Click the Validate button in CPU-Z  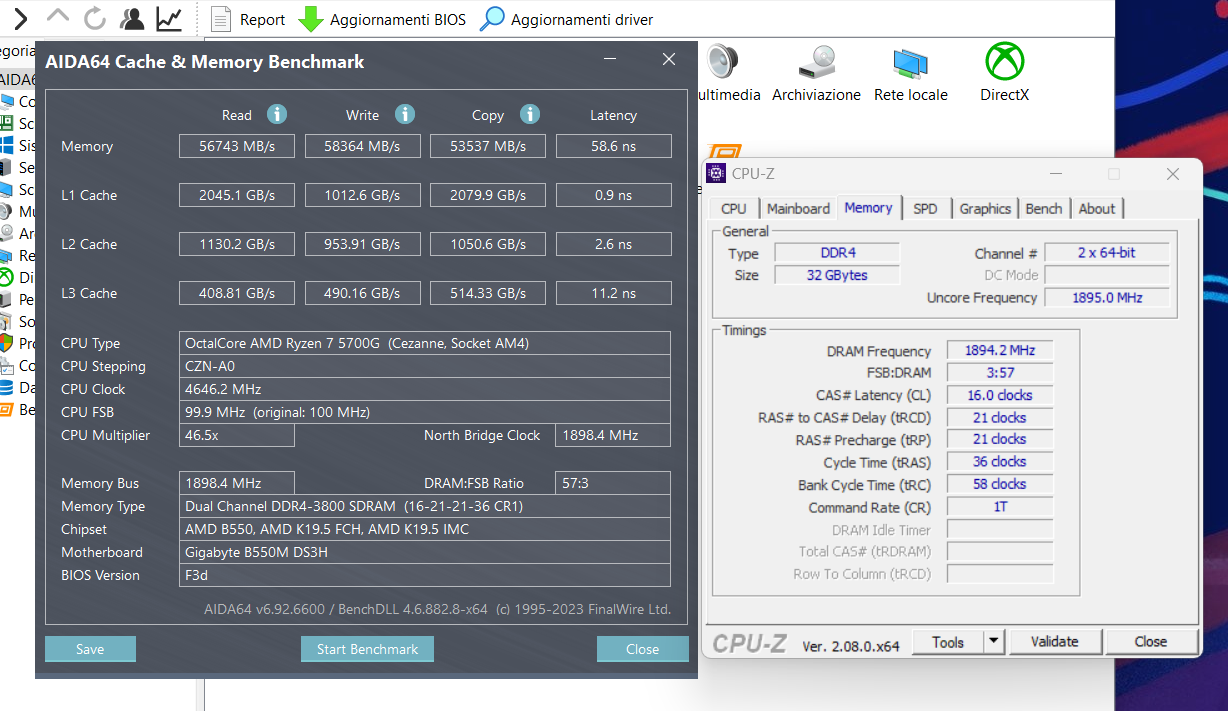click(x=1055, y=642)
